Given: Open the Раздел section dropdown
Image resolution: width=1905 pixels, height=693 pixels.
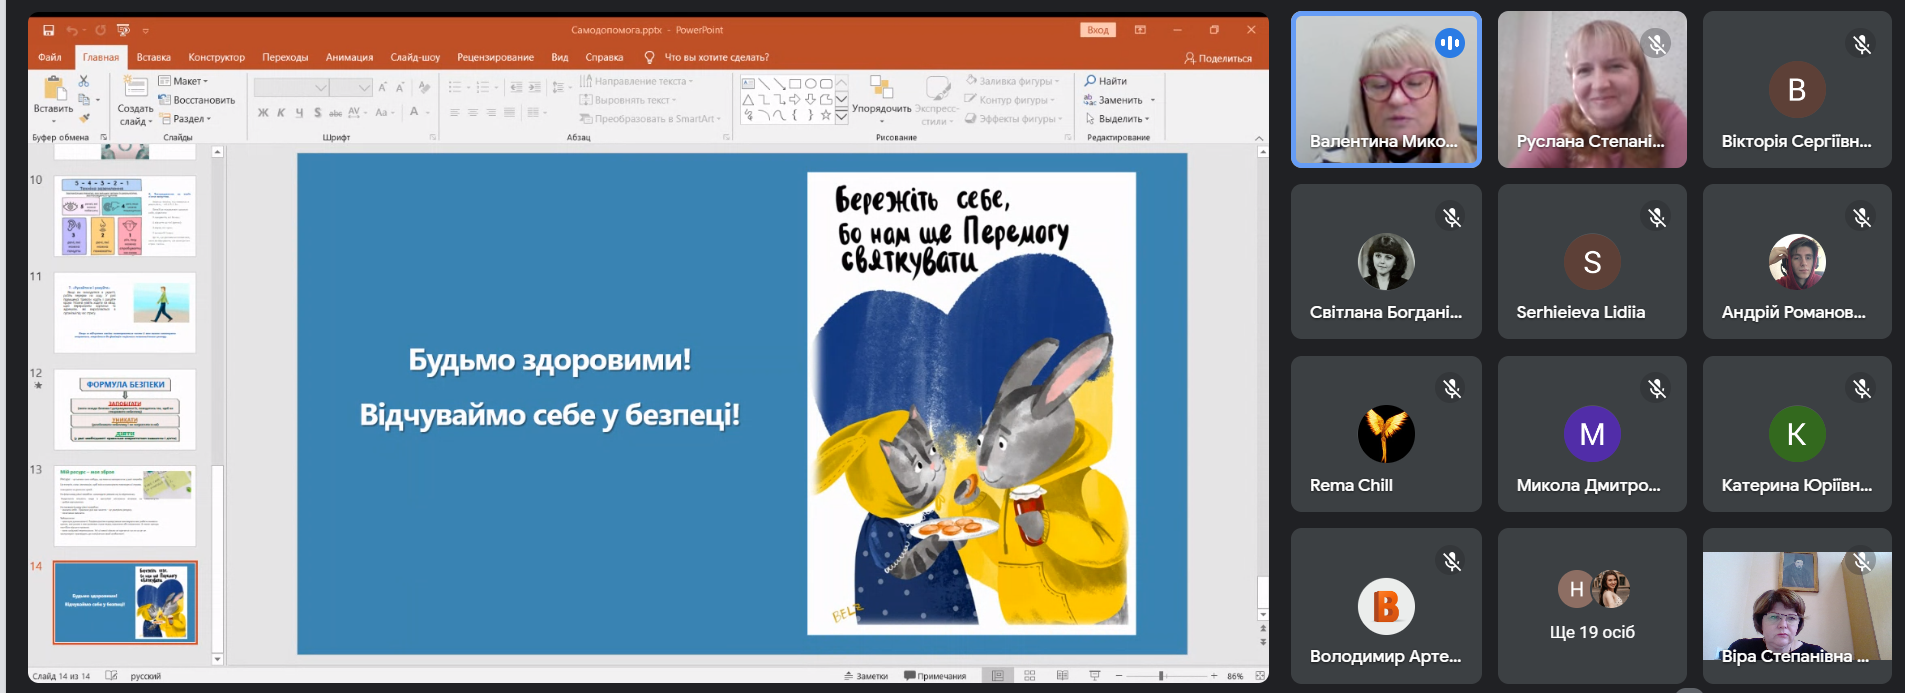Looking at the screenshot, I should (185, 118).
